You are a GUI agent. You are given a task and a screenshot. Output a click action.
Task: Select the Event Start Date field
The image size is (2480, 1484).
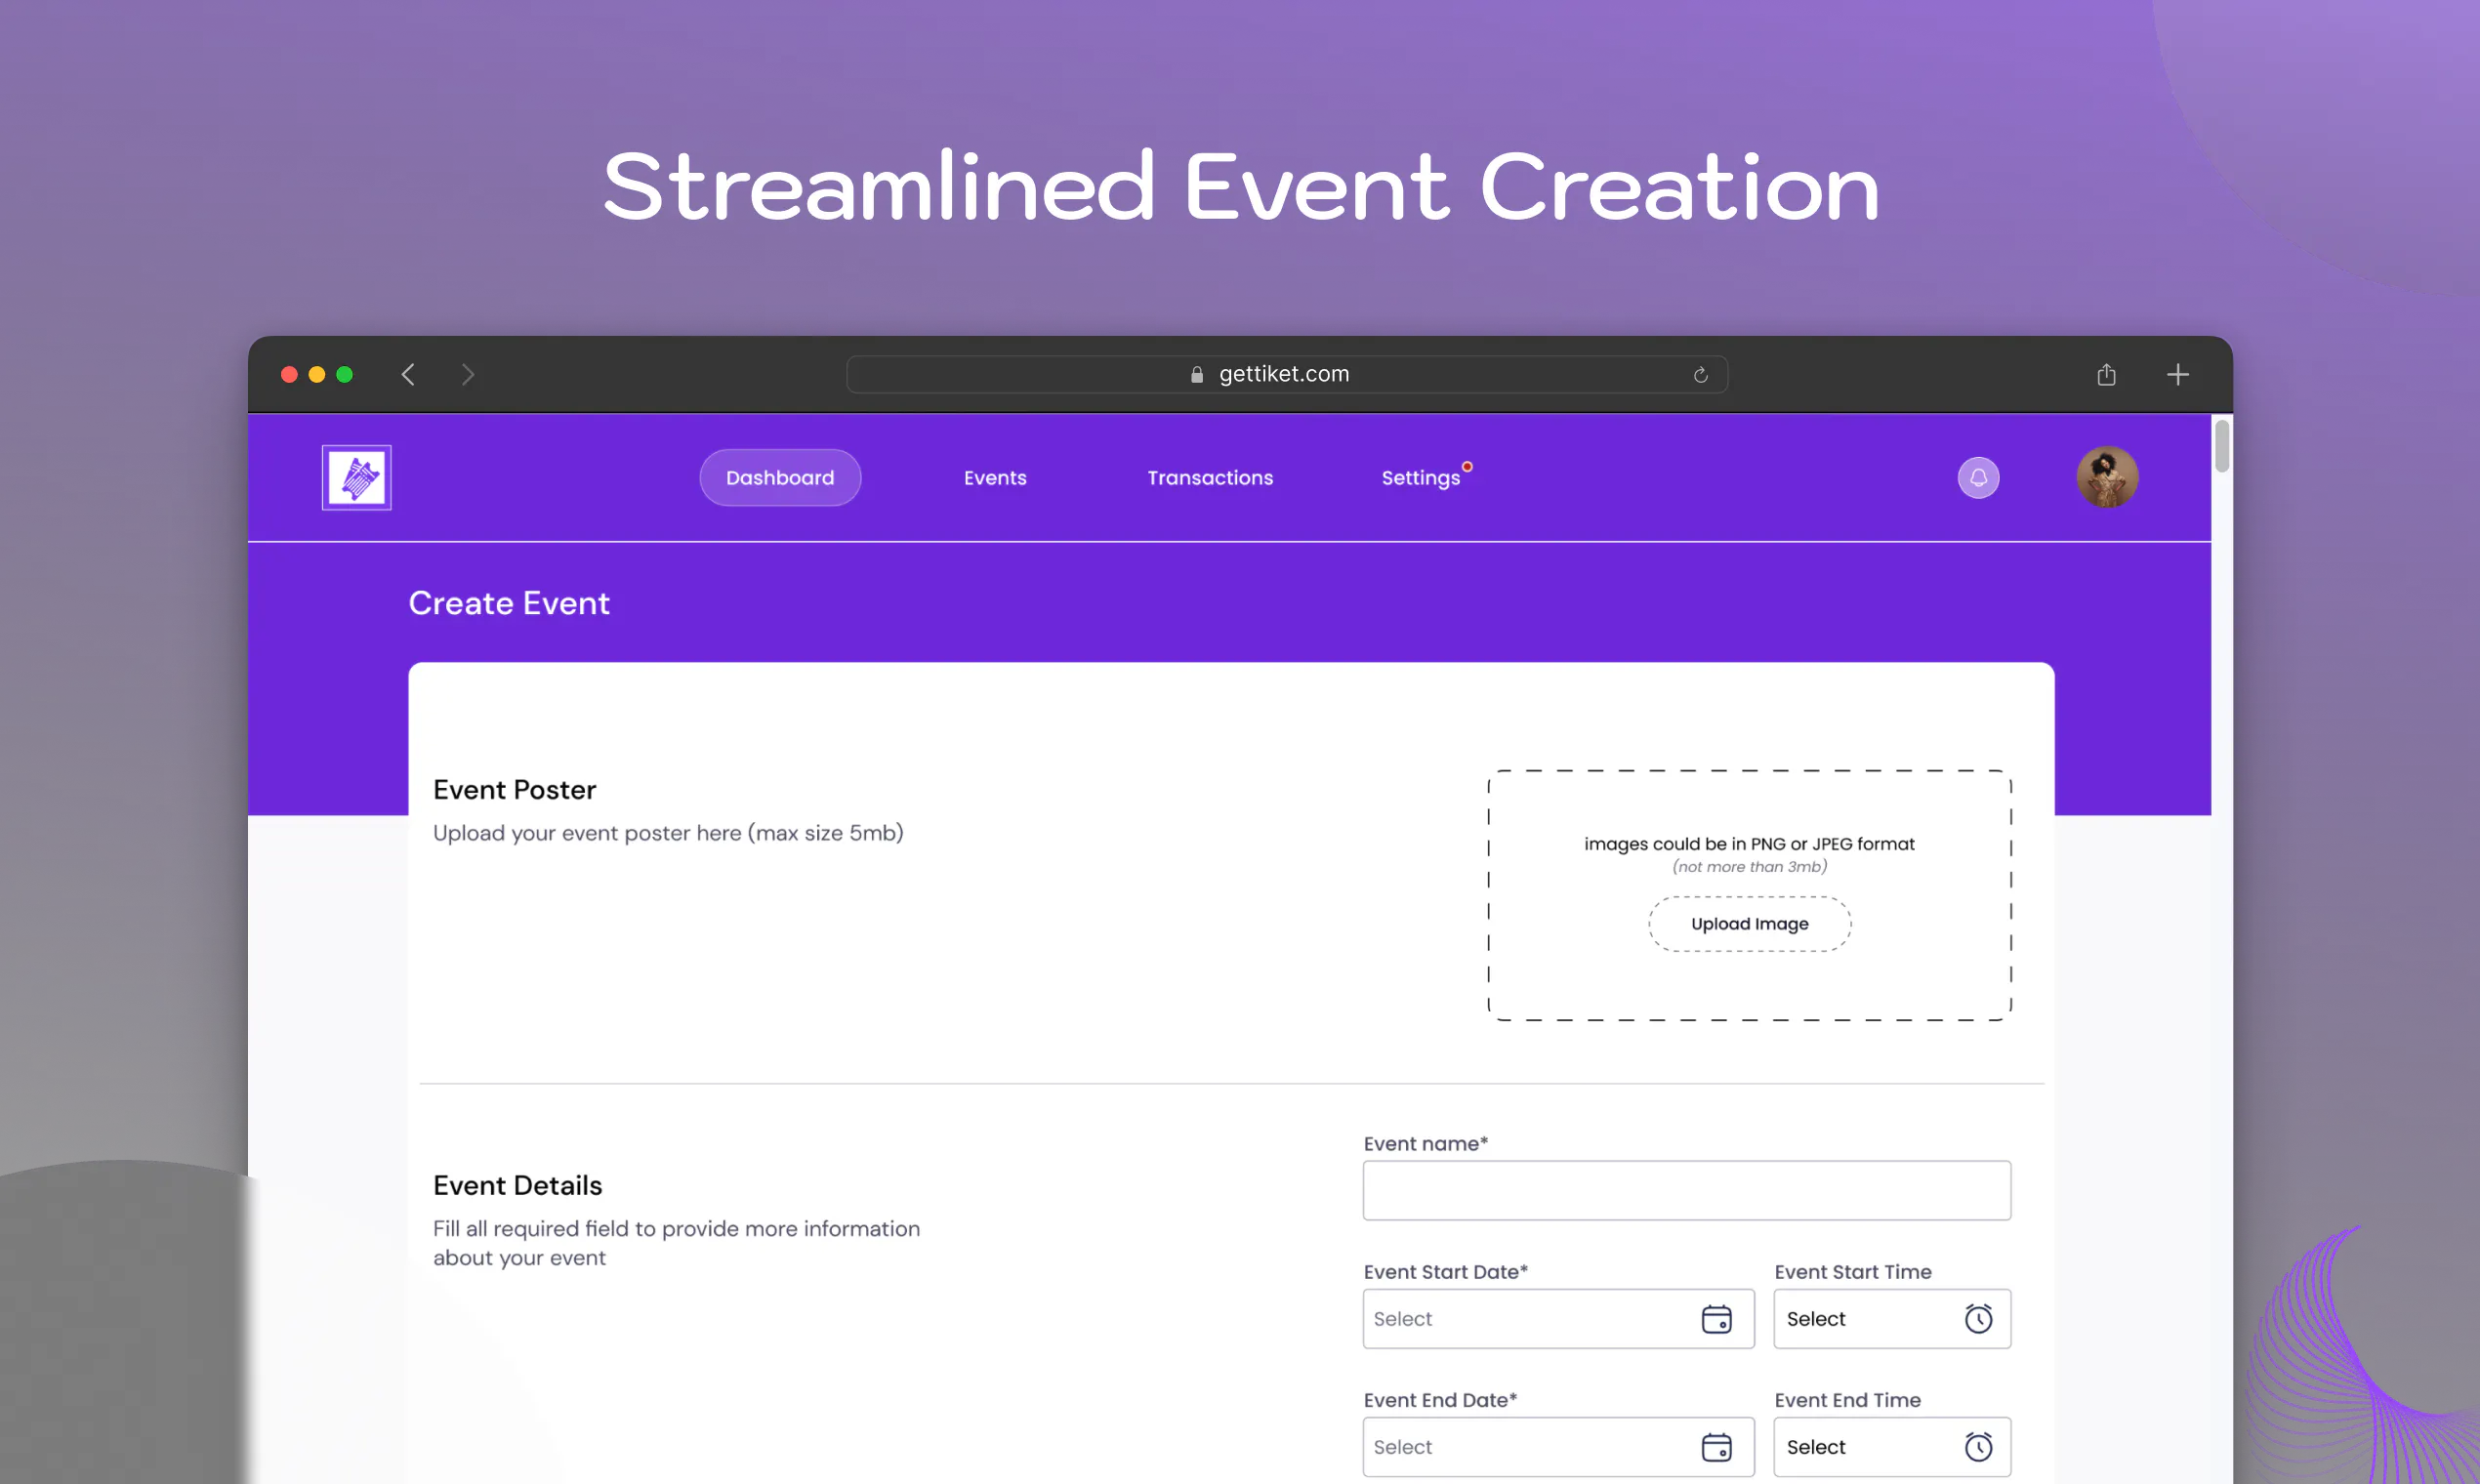point(1558,1319)
